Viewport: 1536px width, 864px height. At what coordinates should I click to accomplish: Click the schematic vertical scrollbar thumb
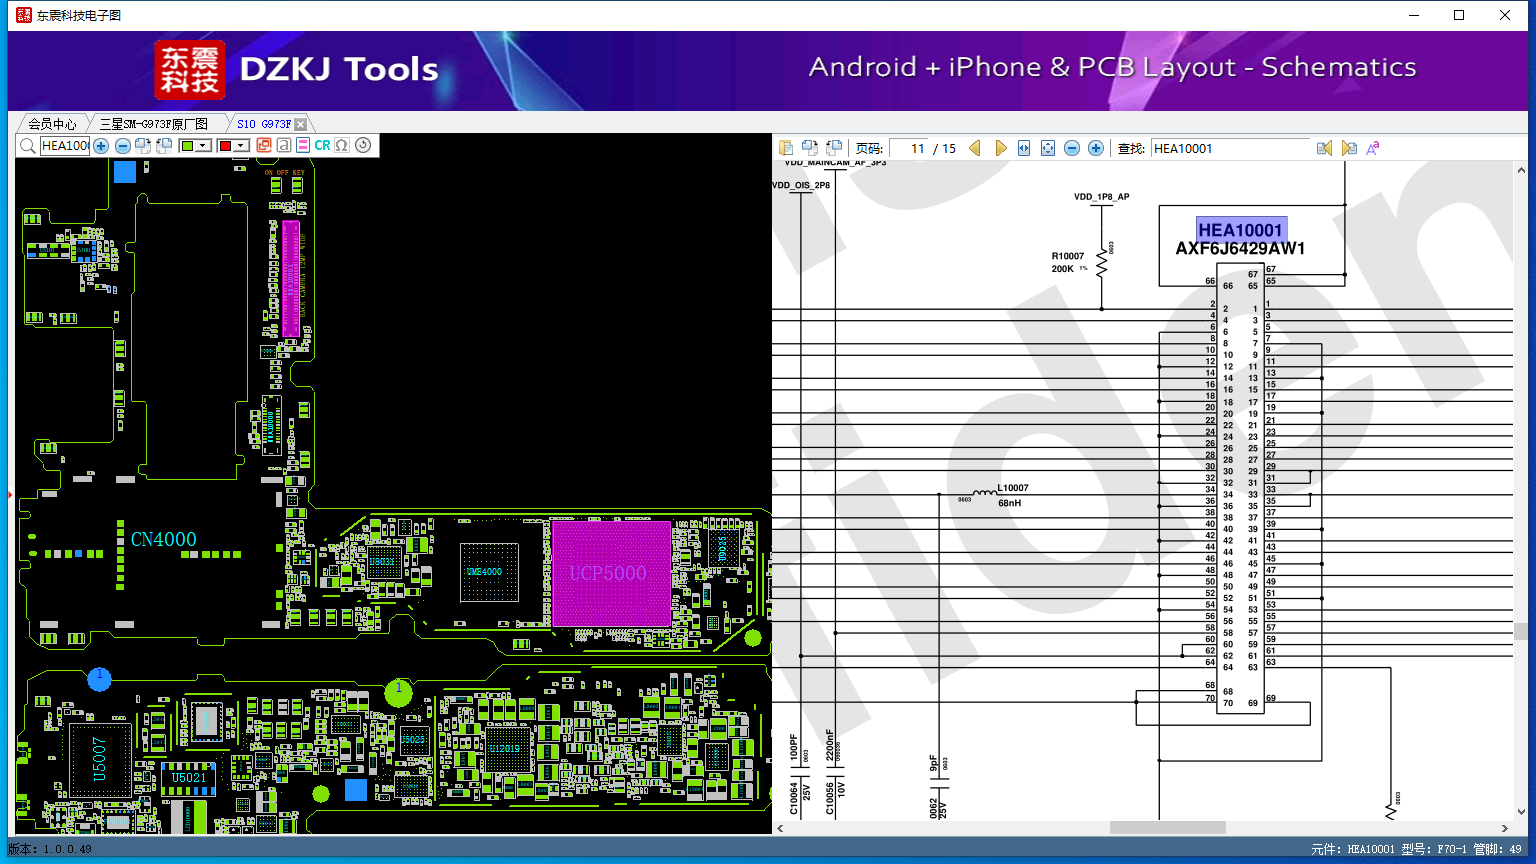1521,631
